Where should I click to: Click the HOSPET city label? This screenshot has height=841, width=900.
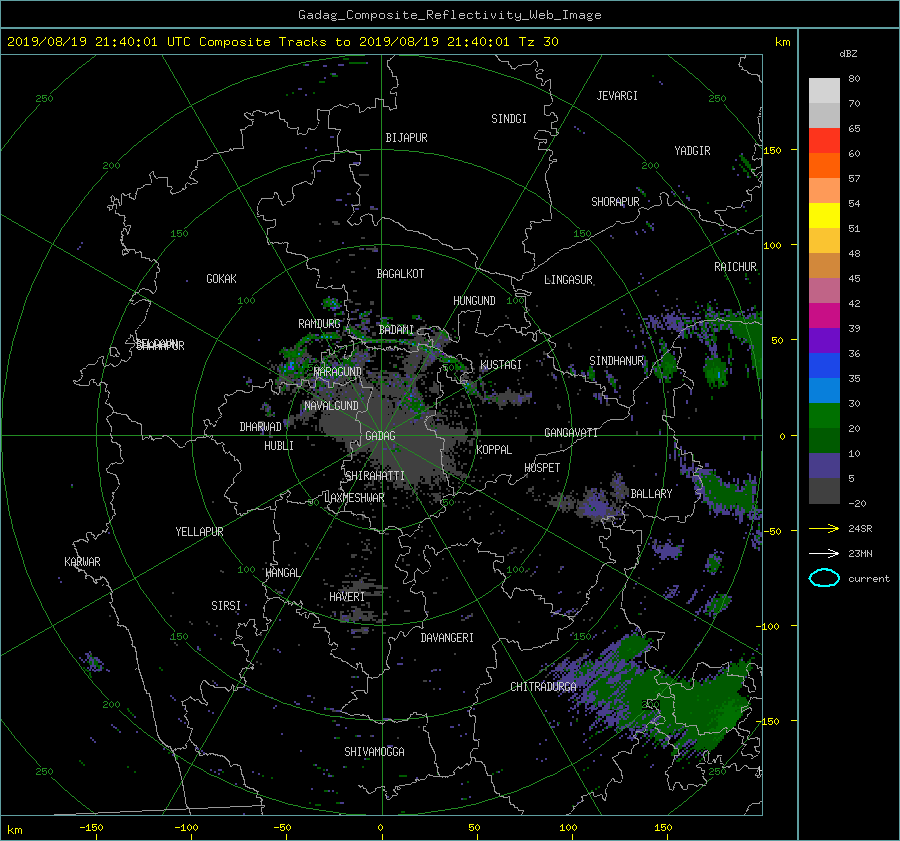(x=542, y=468)
